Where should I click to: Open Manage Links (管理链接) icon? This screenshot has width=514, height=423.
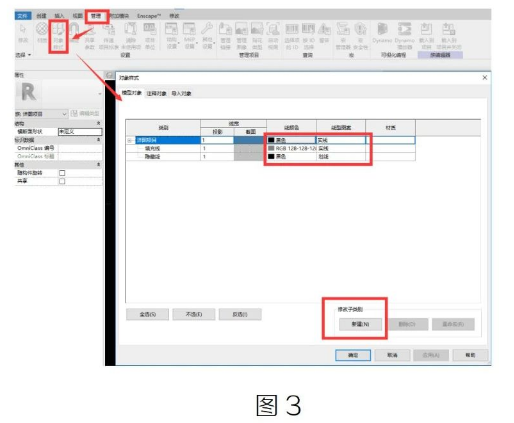point(225,37)
